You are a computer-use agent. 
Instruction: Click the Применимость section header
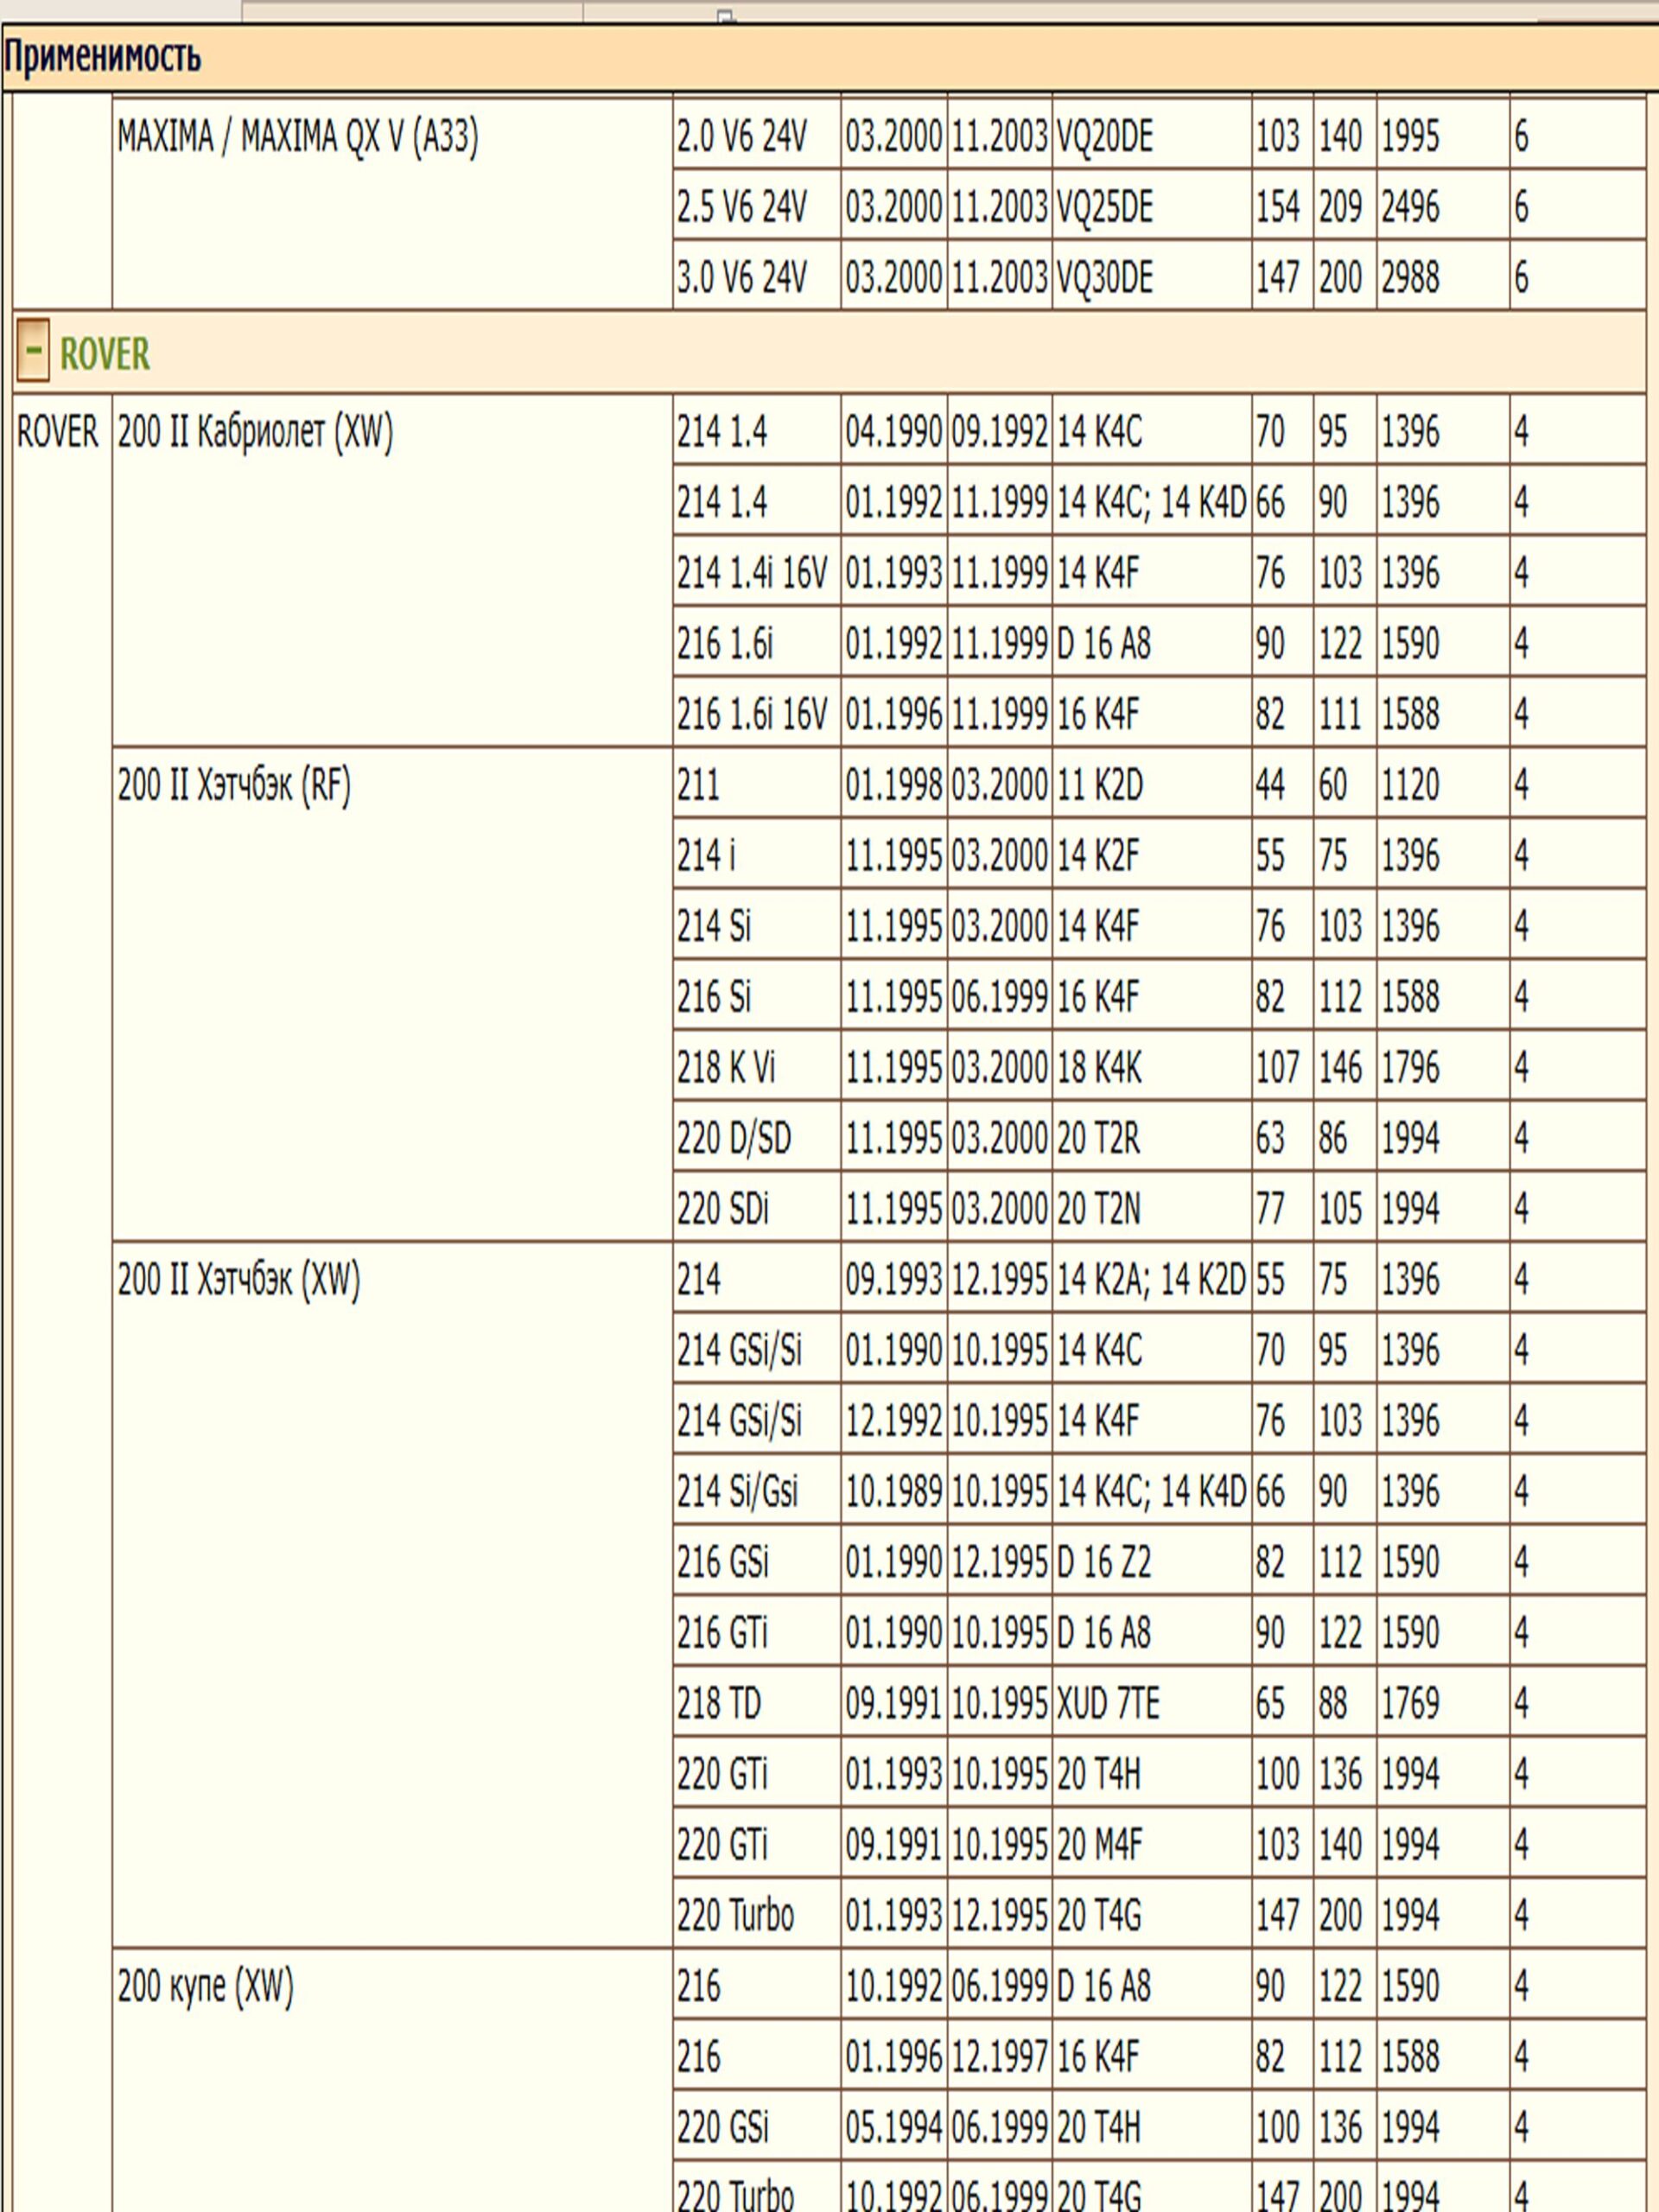(102, 57)
